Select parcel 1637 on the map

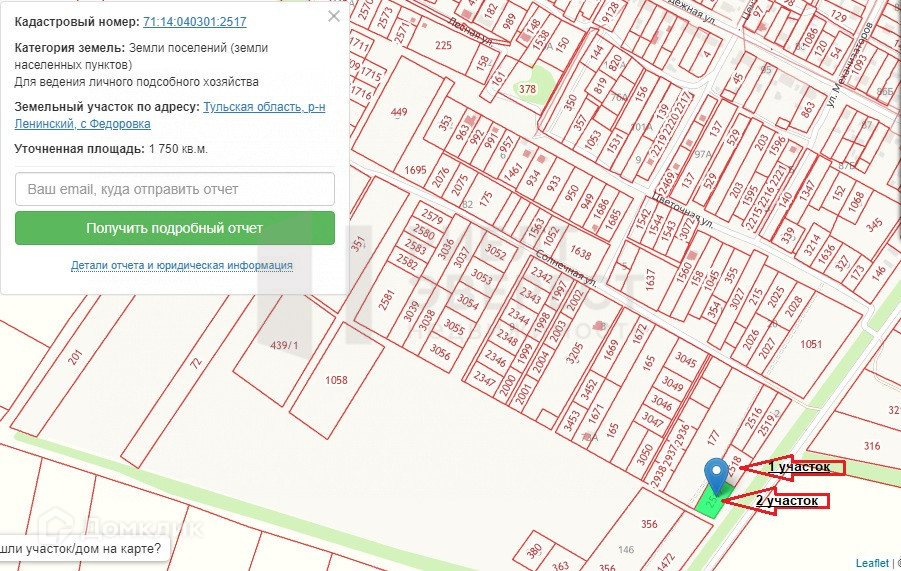tap(650, 280)
